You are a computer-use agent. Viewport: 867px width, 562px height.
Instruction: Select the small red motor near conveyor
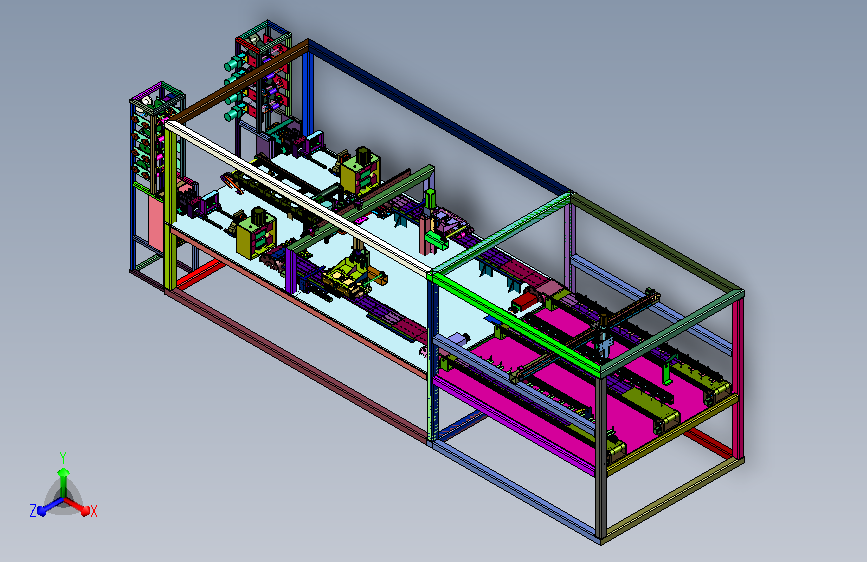pyautogui.click(x=524, y=301)
